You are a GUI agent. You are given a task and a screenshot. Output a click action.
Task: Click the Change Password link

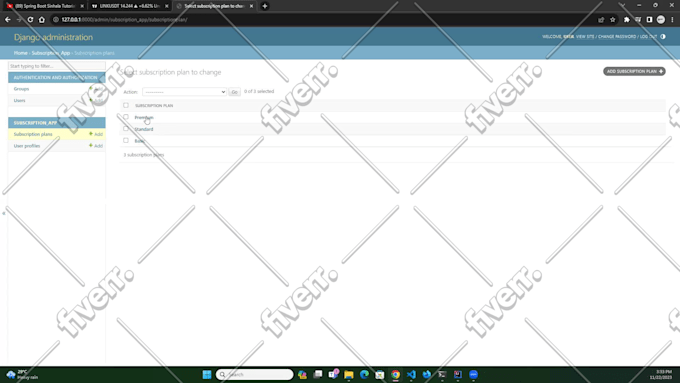pos(617,36)
